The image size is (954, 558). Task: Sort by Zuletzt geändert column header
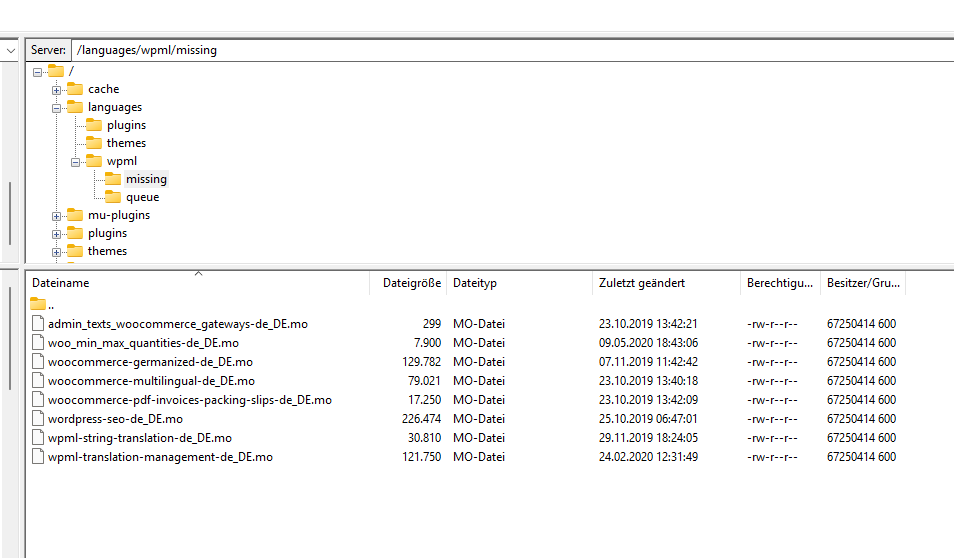click(x=666, y=283)
